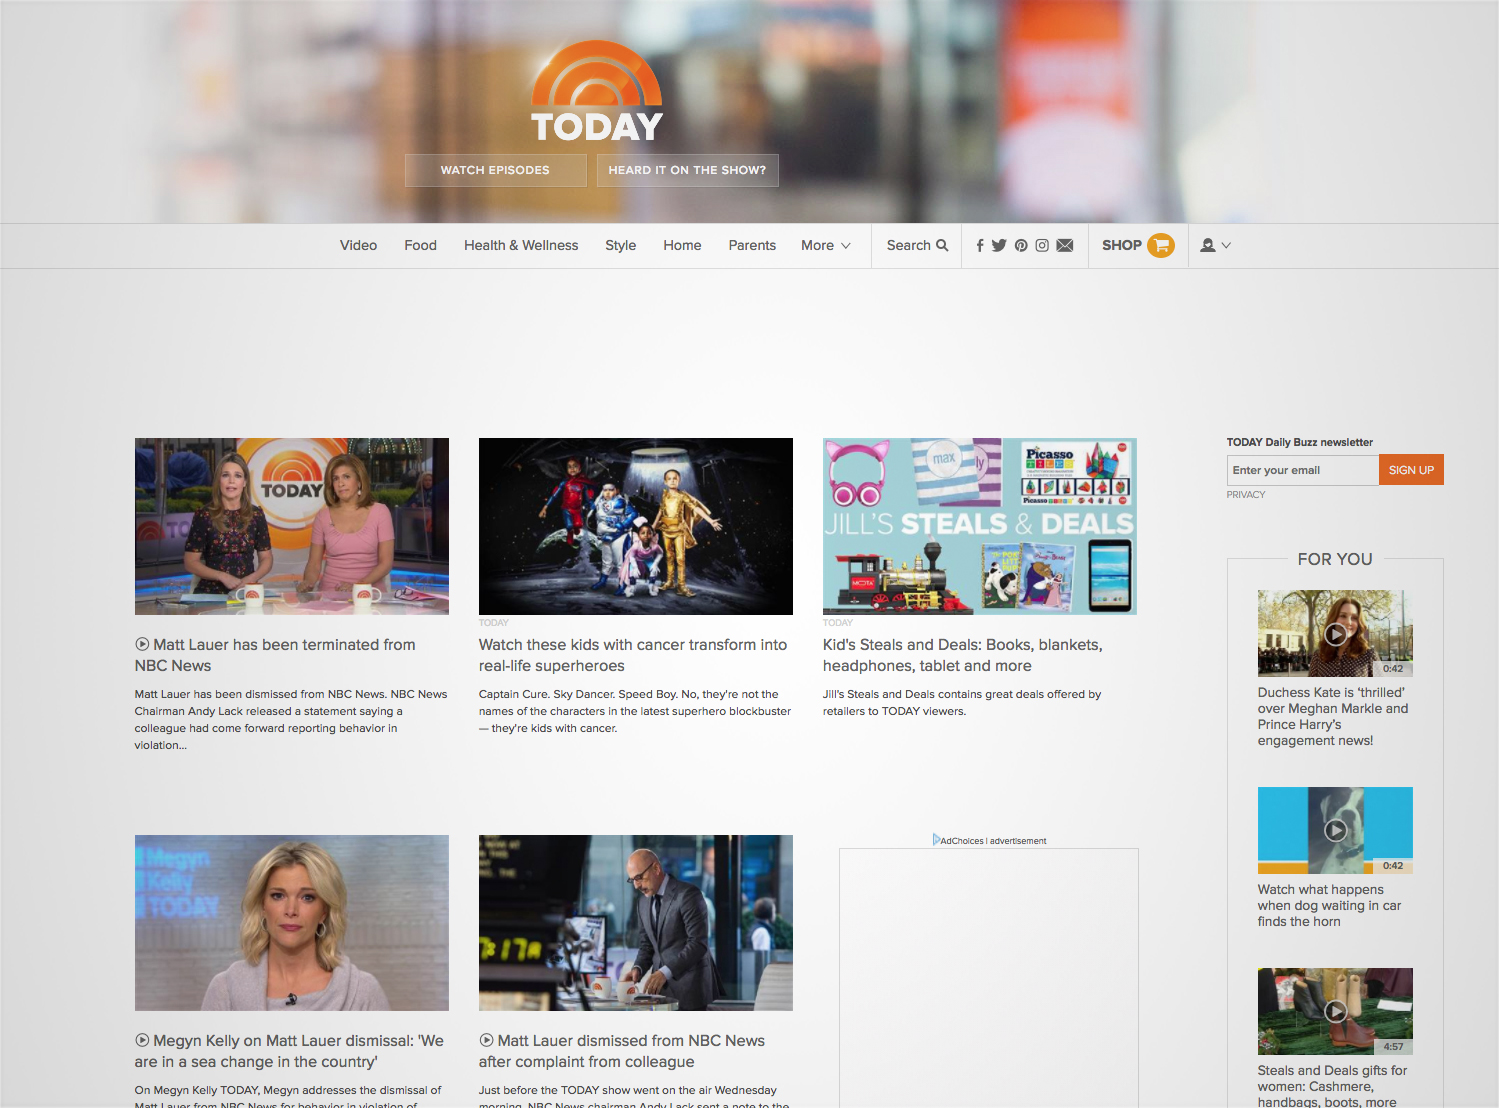Play the Duchess Kate video
The height and width of the screenshot is (1108, 1499).
click(1335, 633)
